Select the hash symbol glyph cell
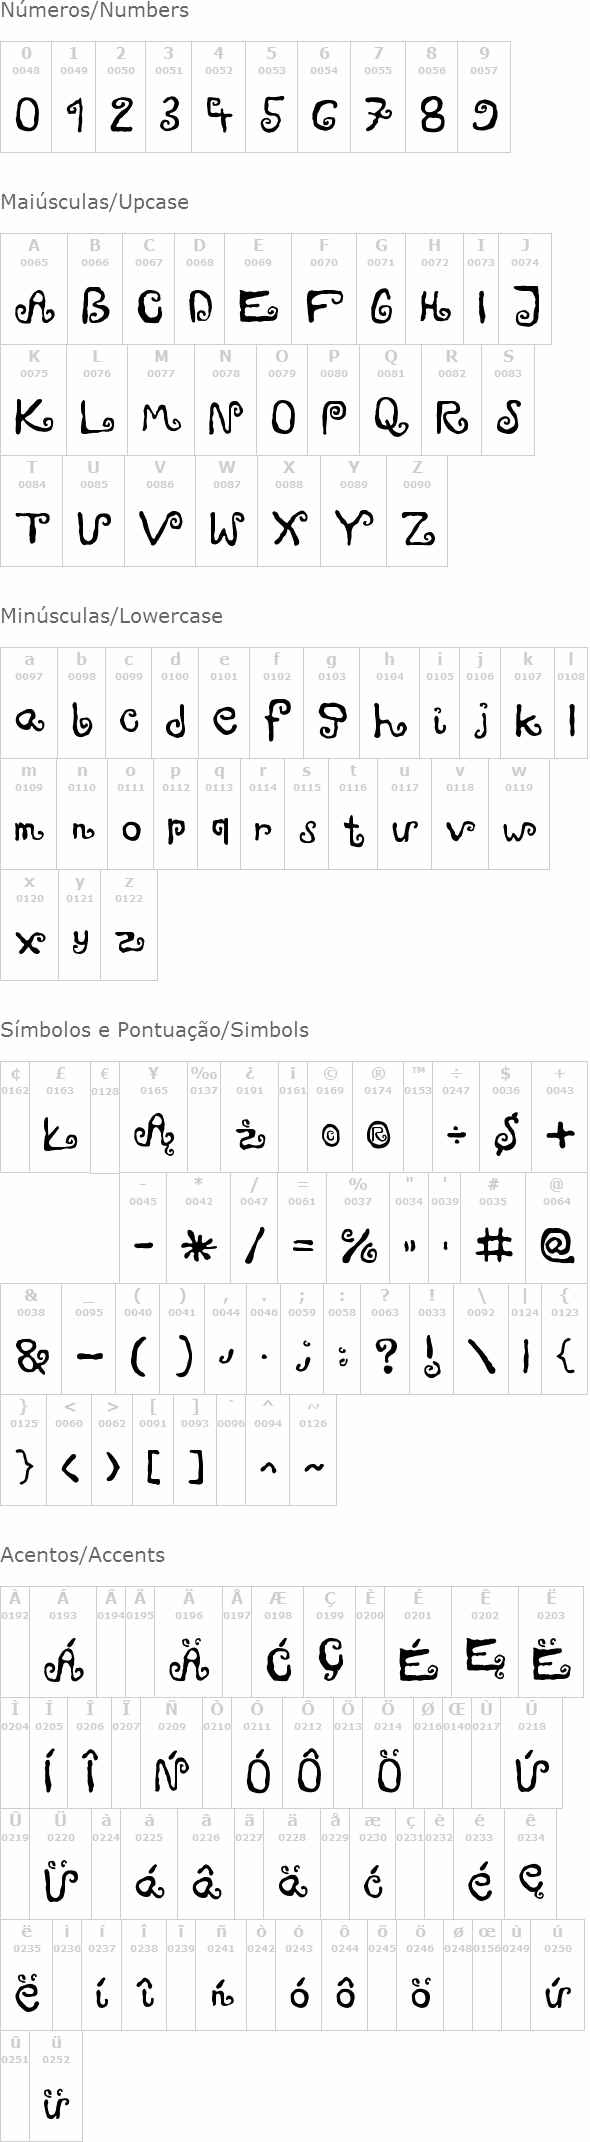590x2142 pixels. pos(493,1228)
